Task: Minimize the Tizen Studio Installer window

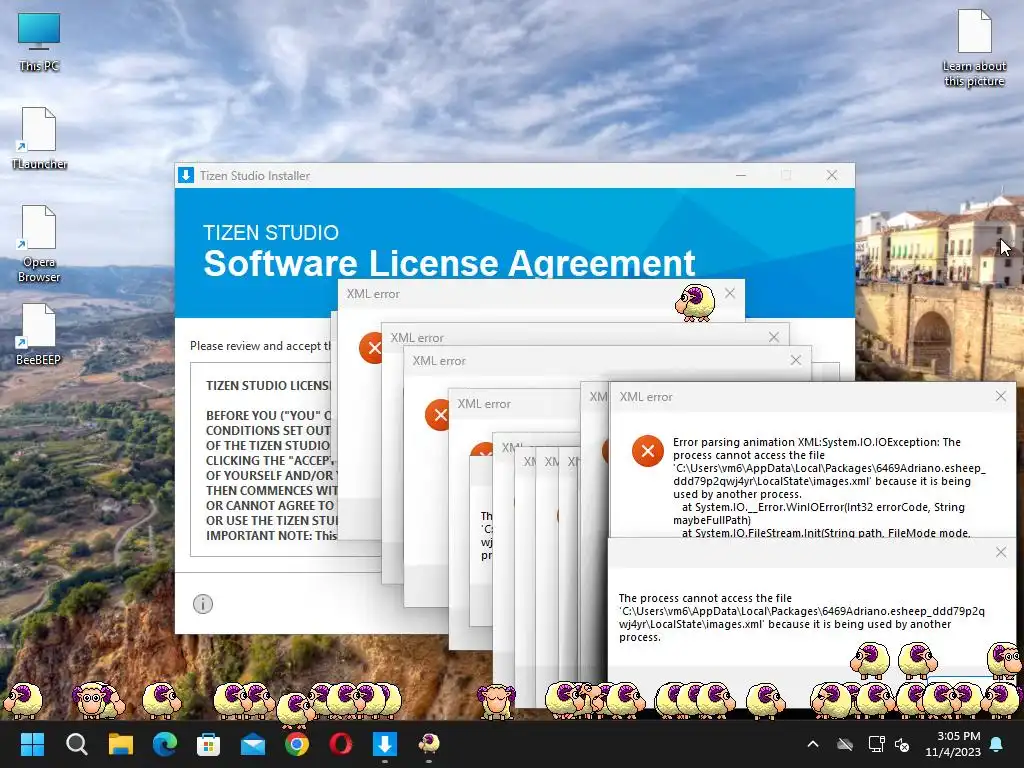Action: click(x=741, y=175)
